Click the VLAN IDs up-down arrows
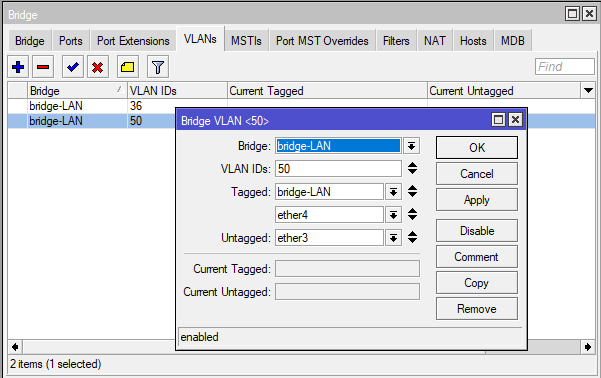Viewport: 601px width, 378px height. pyautogui.click(x=412, y=168)
